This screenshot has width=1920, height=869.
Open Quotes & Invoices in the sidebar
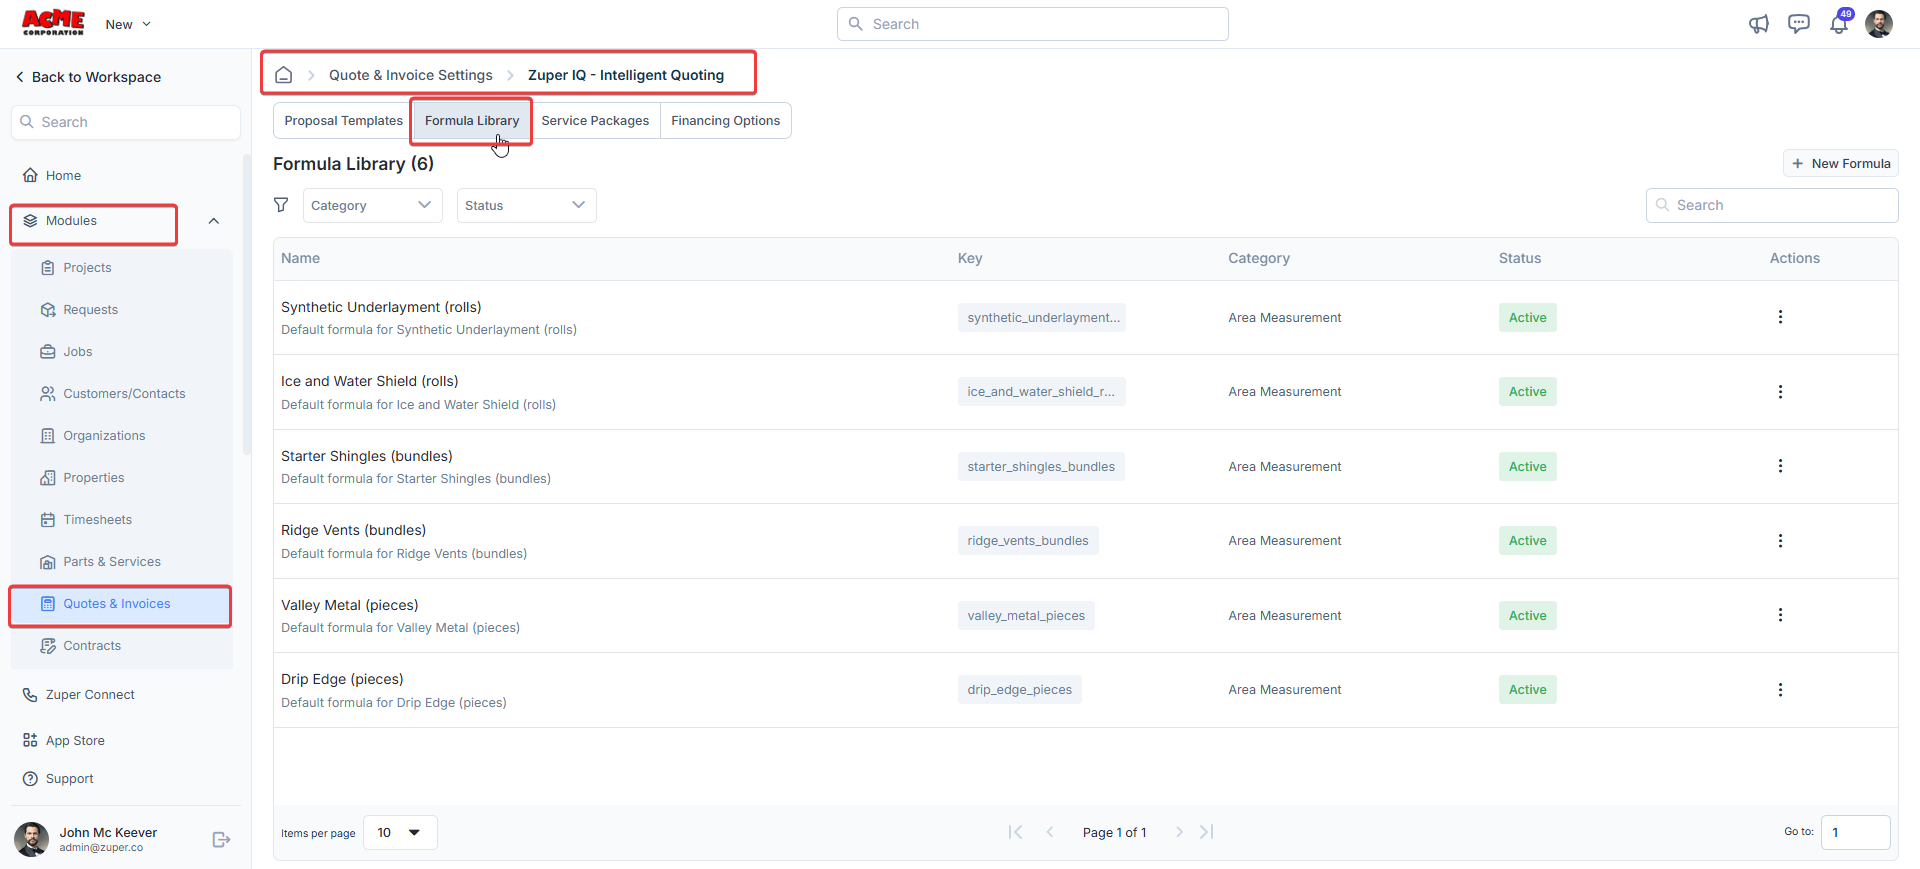coord(121,604)
